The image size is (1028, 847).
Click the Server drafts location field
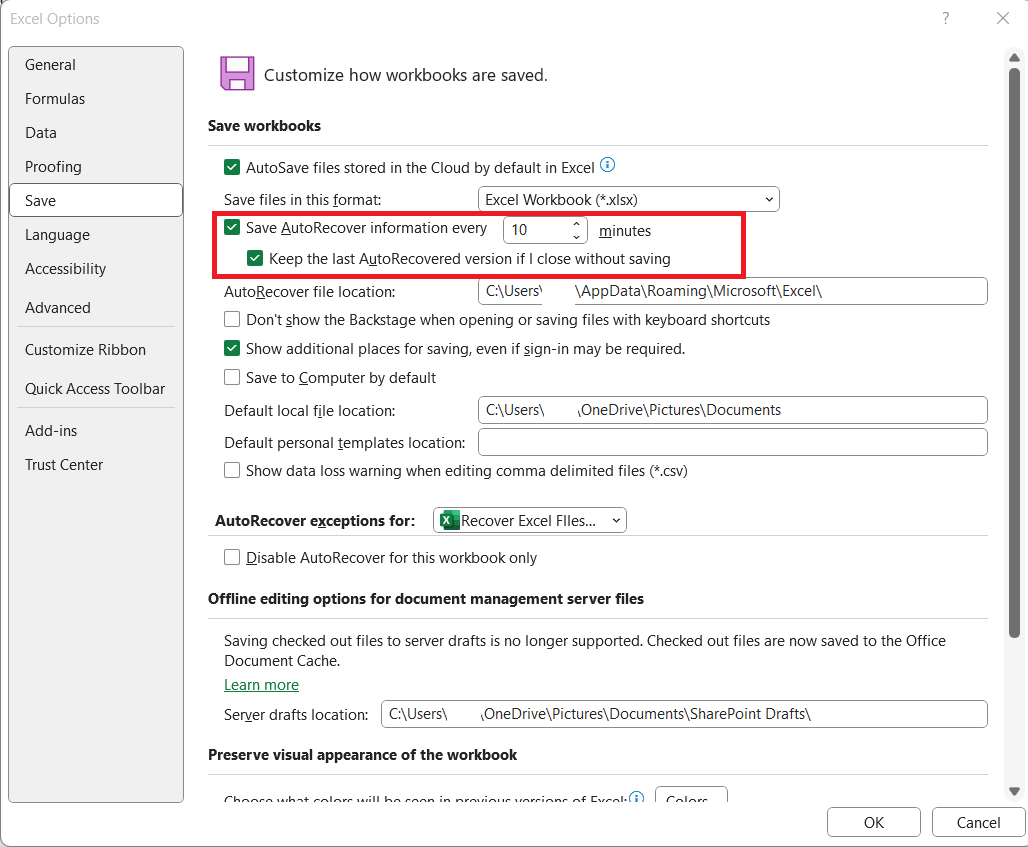(684, 714)
